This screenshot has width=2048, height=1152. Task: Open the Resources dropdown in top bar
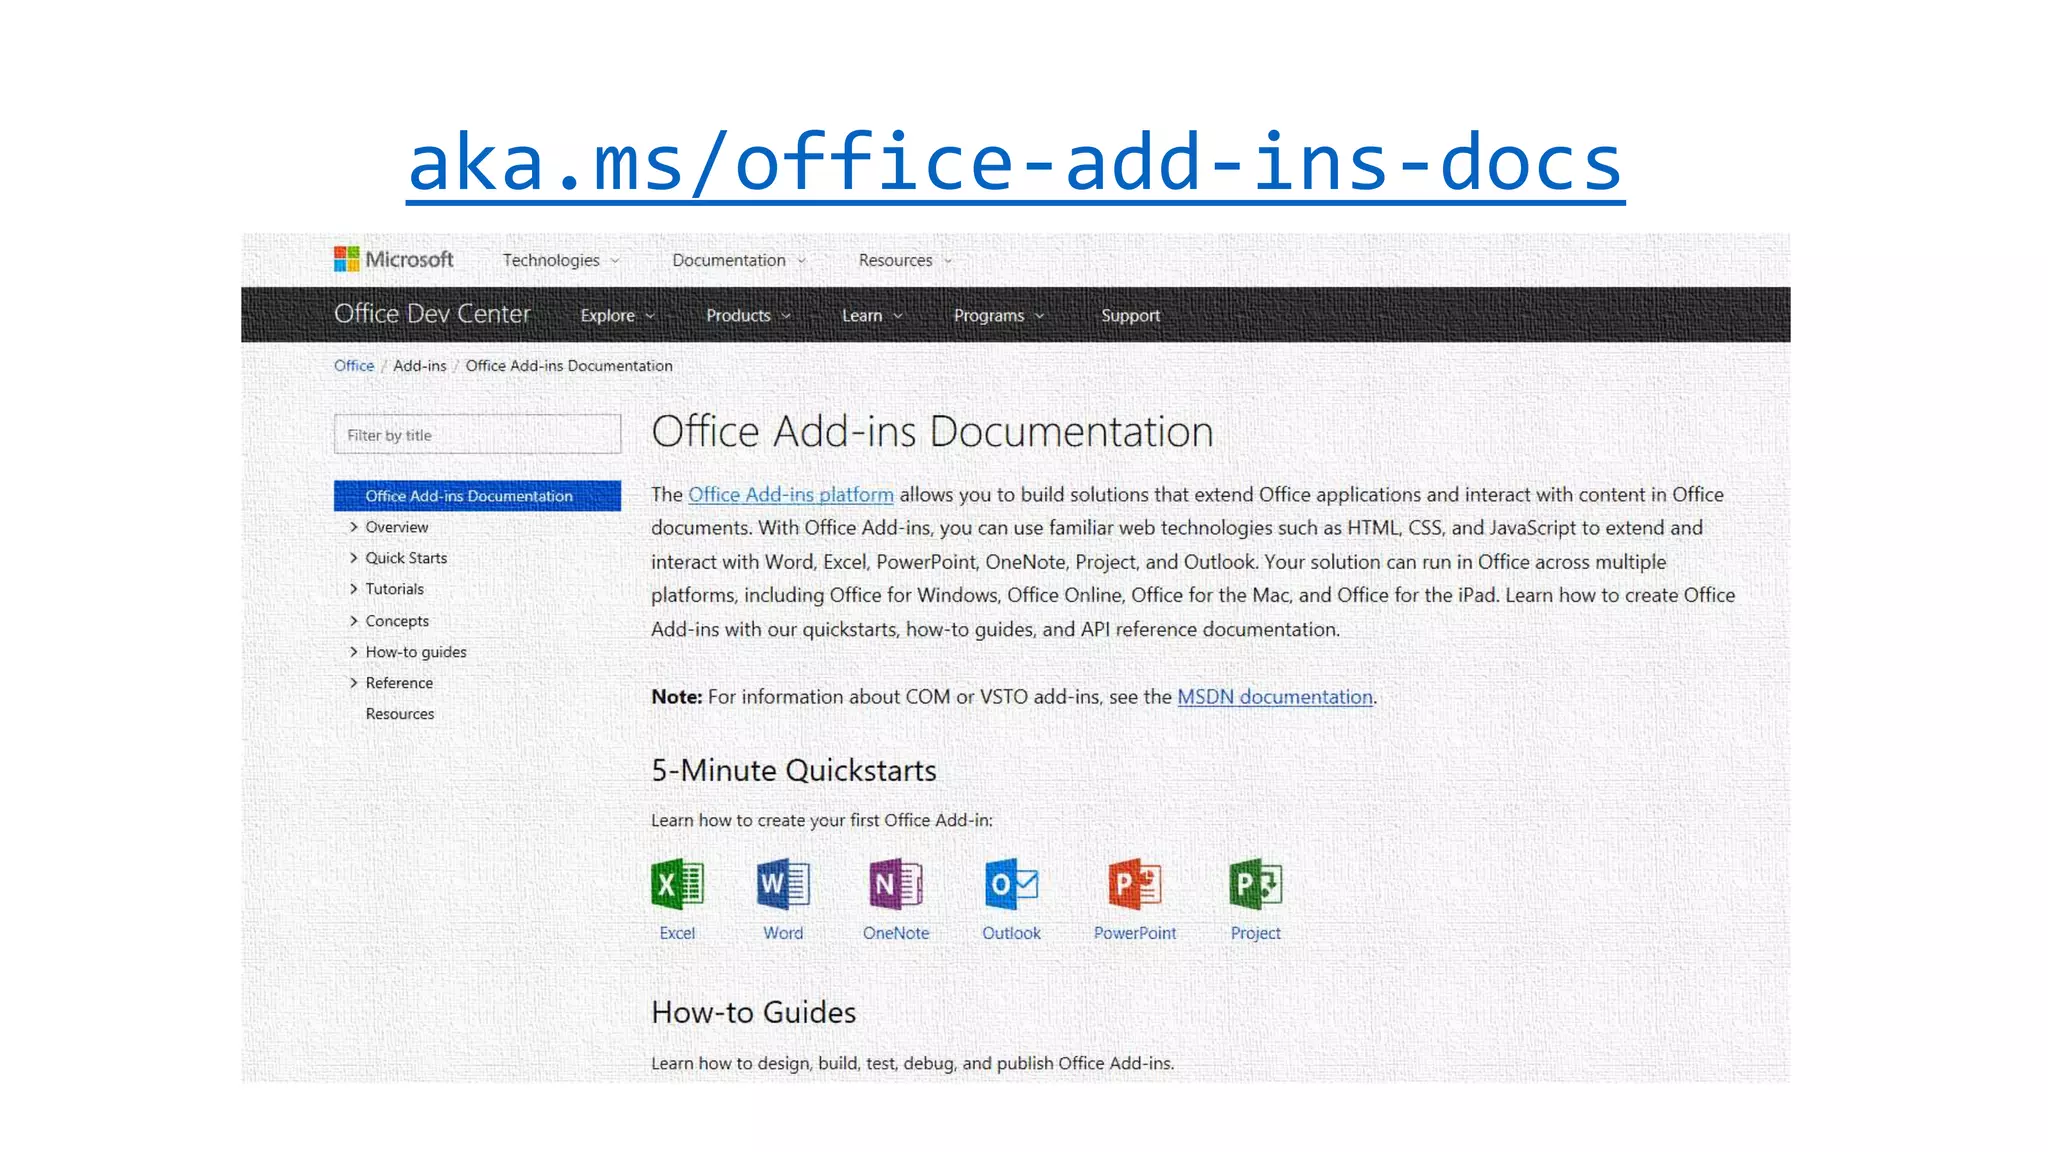(x=905, y=260)
